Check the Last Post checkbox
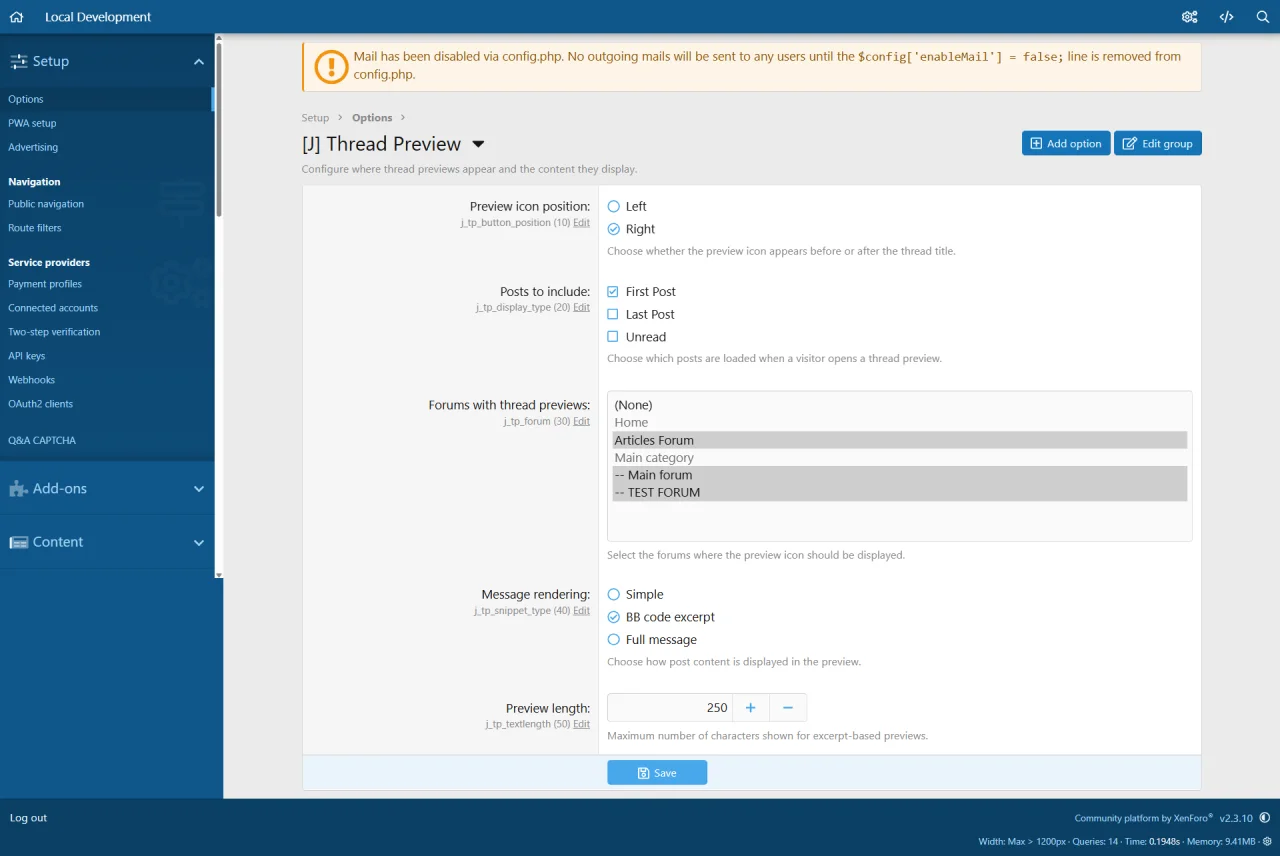 [613, 314]
